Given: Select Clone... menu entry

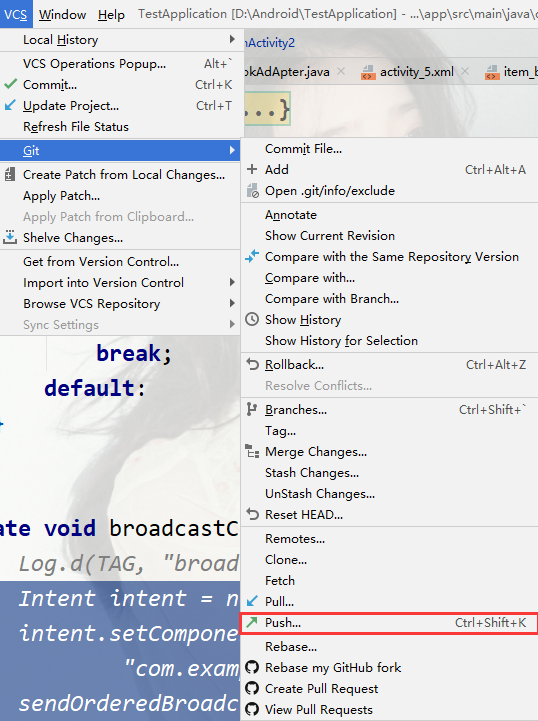Looking at the screenshot, I should click(389, 560).
